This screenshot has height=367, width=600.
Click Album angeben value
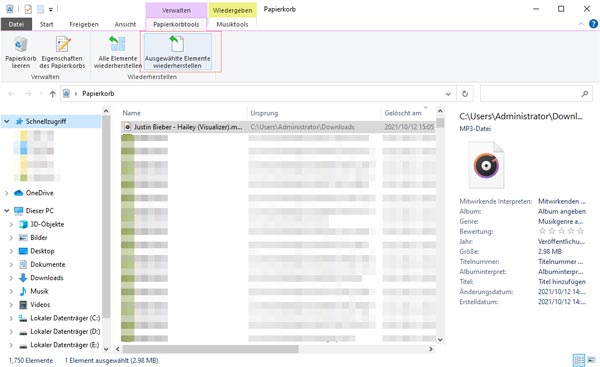(562, 211)
